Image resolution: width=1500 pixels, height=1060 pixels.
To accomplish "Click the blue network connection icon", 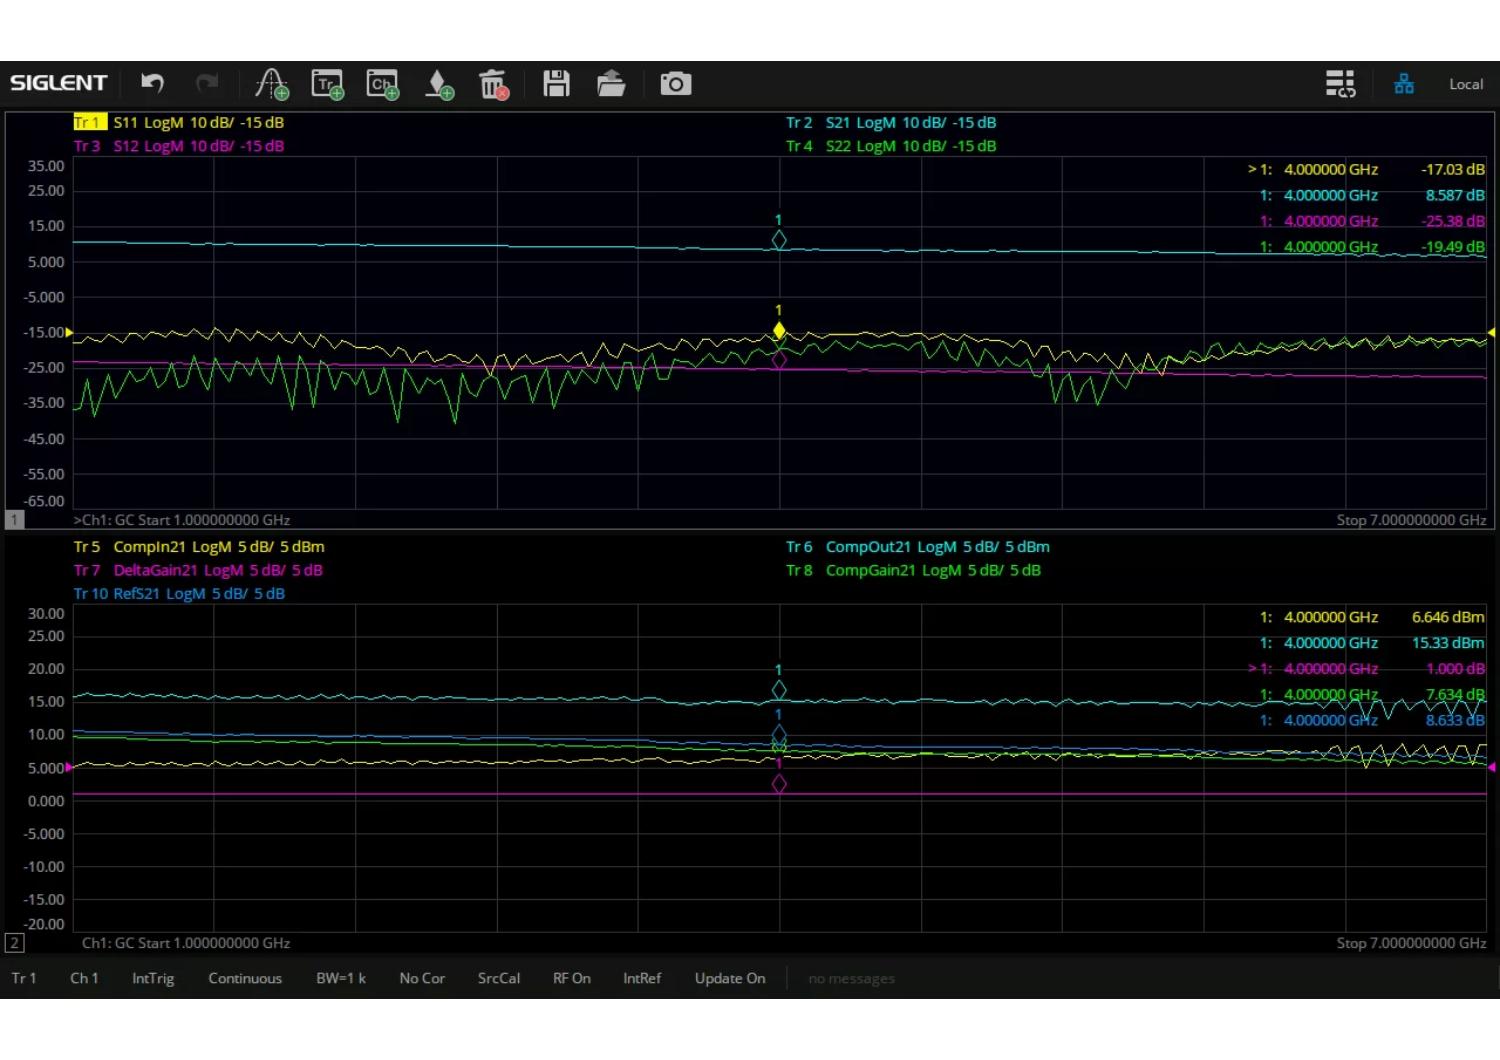I will pyautogui.click(x=1404, y=84).
